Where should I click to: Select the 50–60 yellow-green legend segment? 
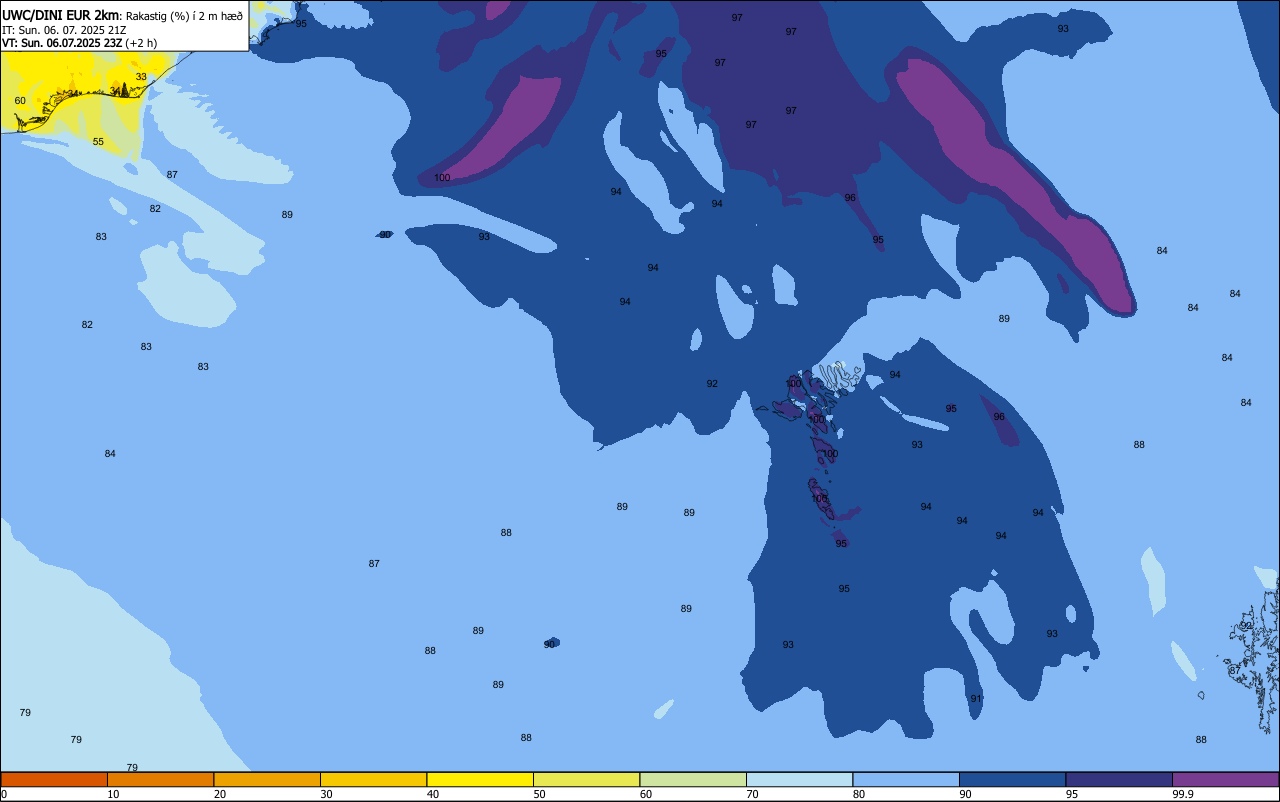pyautogui.click(x=586, y=779)
